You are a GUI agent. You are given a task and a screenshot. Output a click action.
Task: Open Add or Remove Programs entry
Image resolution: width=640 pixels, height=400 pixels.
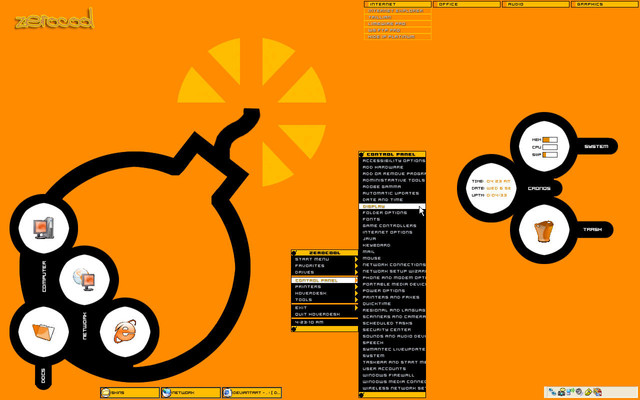coord(392,174)
